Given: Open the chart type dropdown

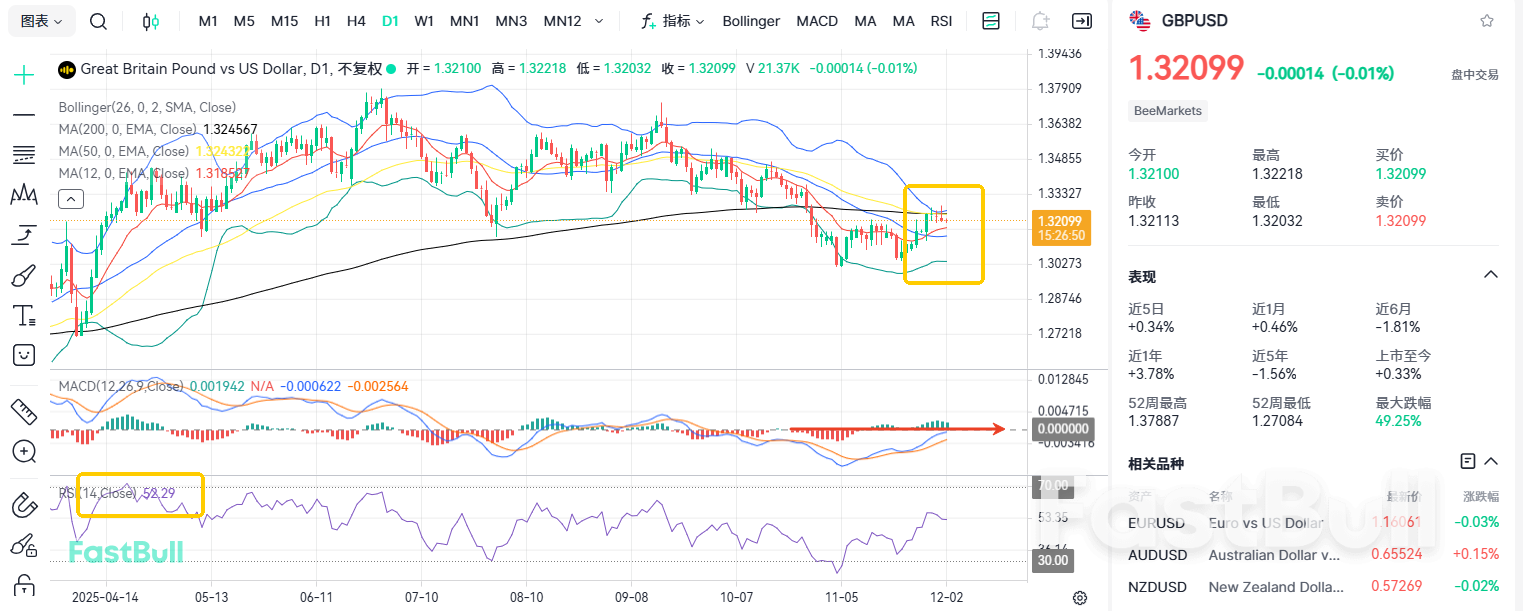Looking at the screenshot, I should point(40,20).
